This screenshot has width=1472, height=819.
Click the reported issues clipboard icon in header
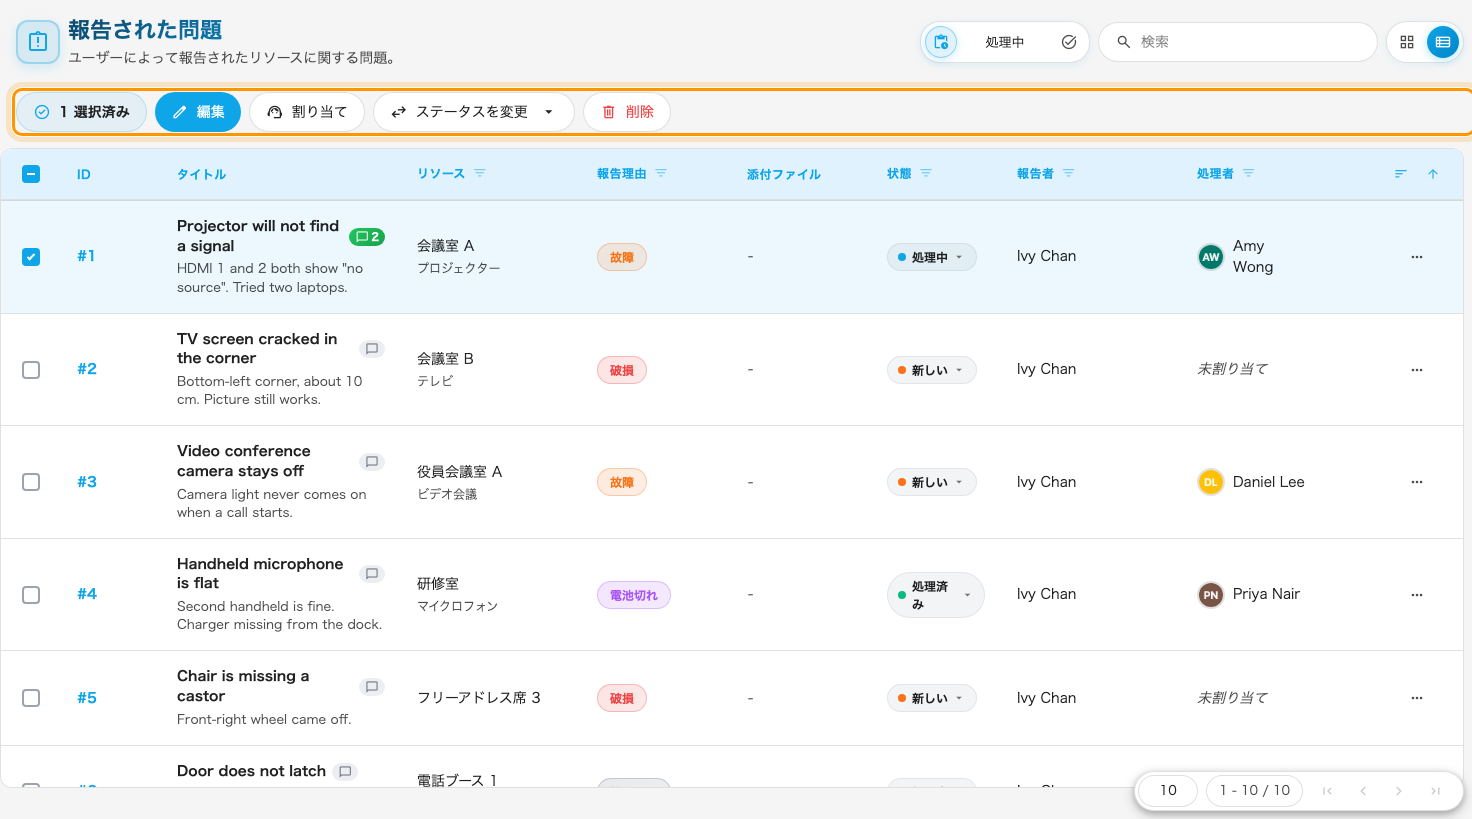click(x=38, y=42)
